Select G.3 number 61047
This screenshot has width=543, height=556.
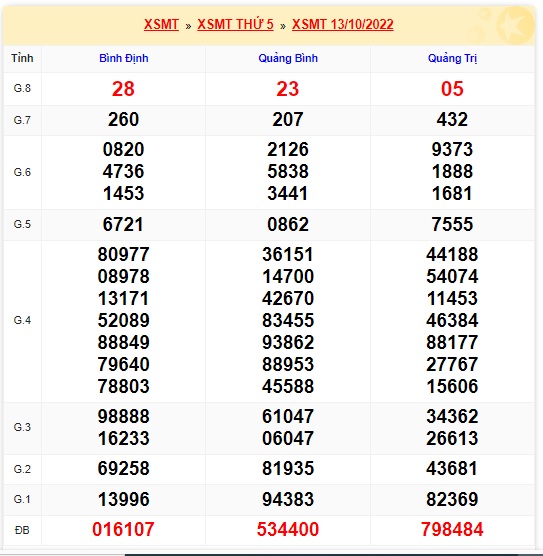[288, 417]
